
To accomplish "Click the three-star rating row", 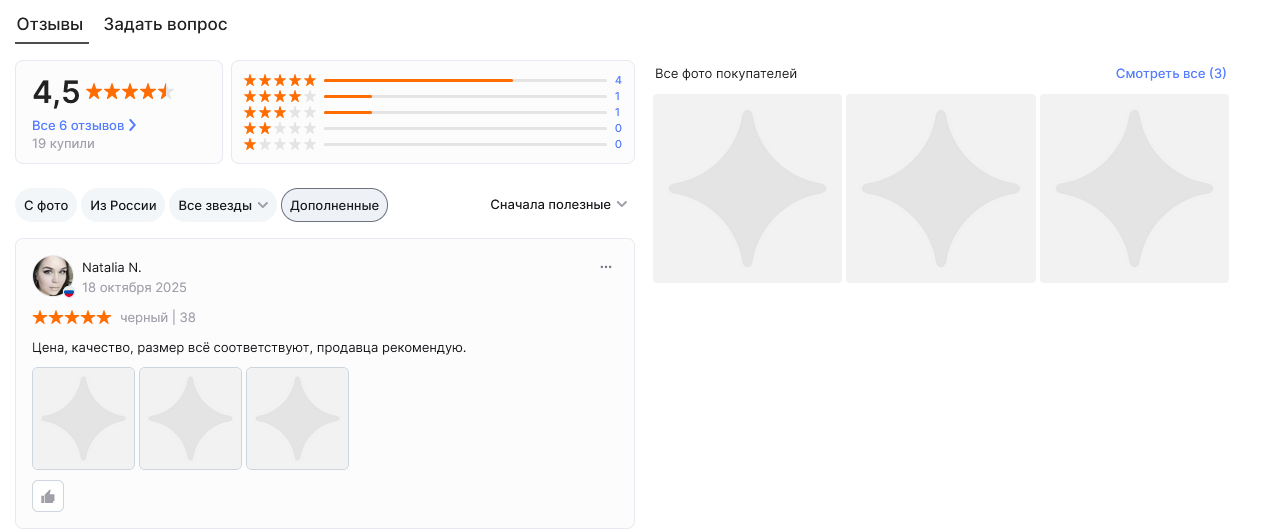I will (x=432, y=112).
